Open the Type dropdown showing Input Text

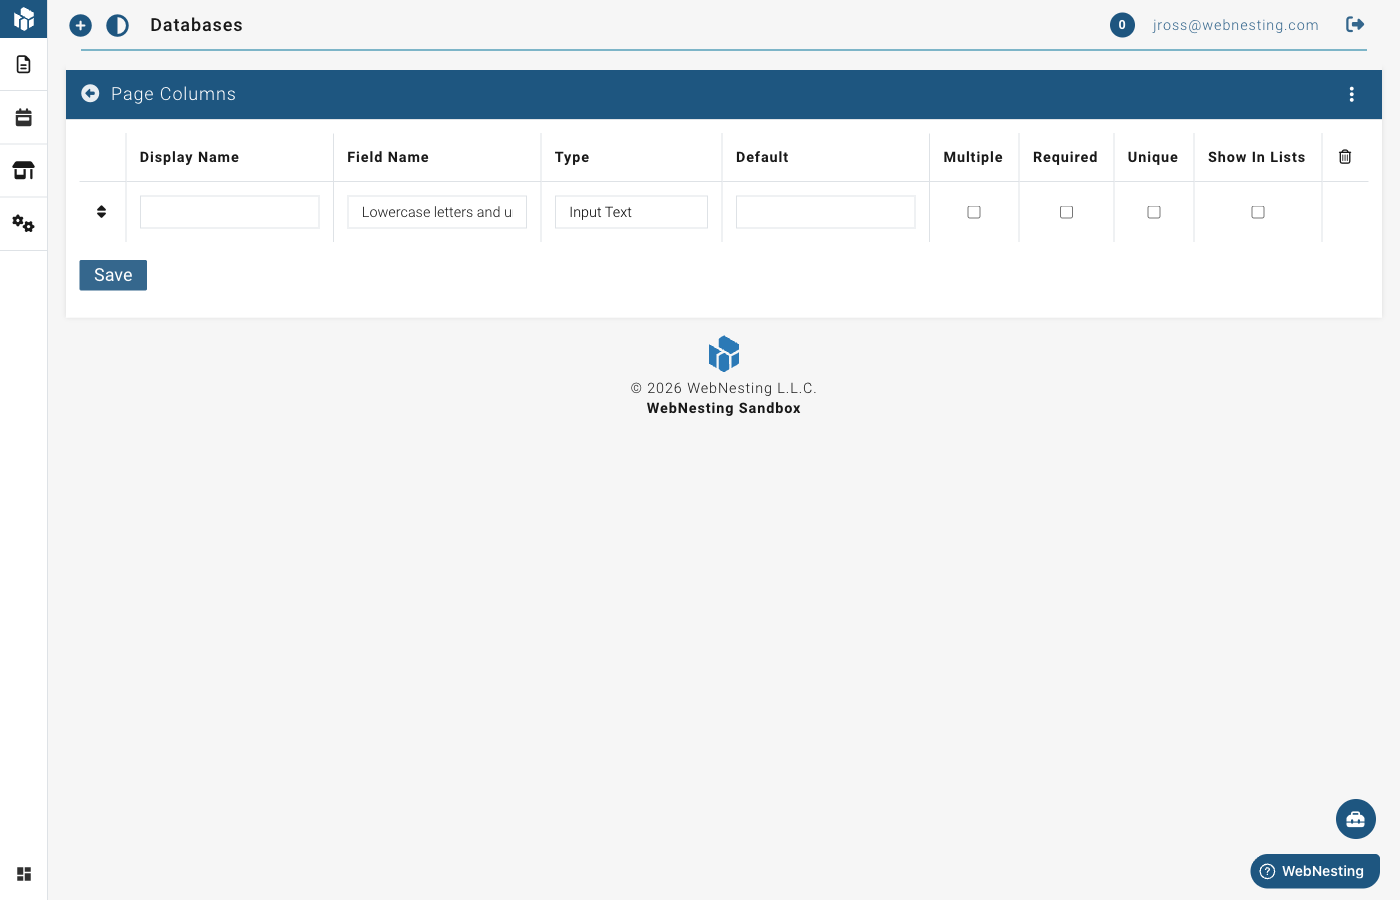631,211
